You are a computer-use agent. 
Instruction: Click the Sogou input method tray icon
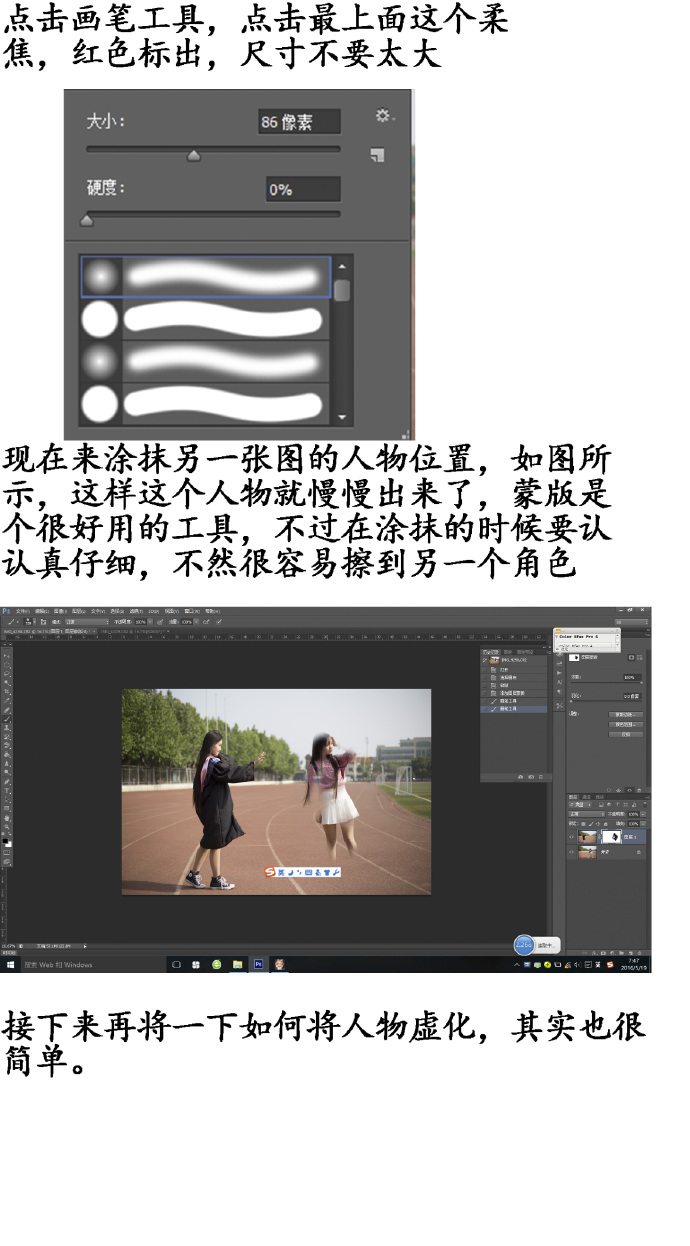click(610, 965)
